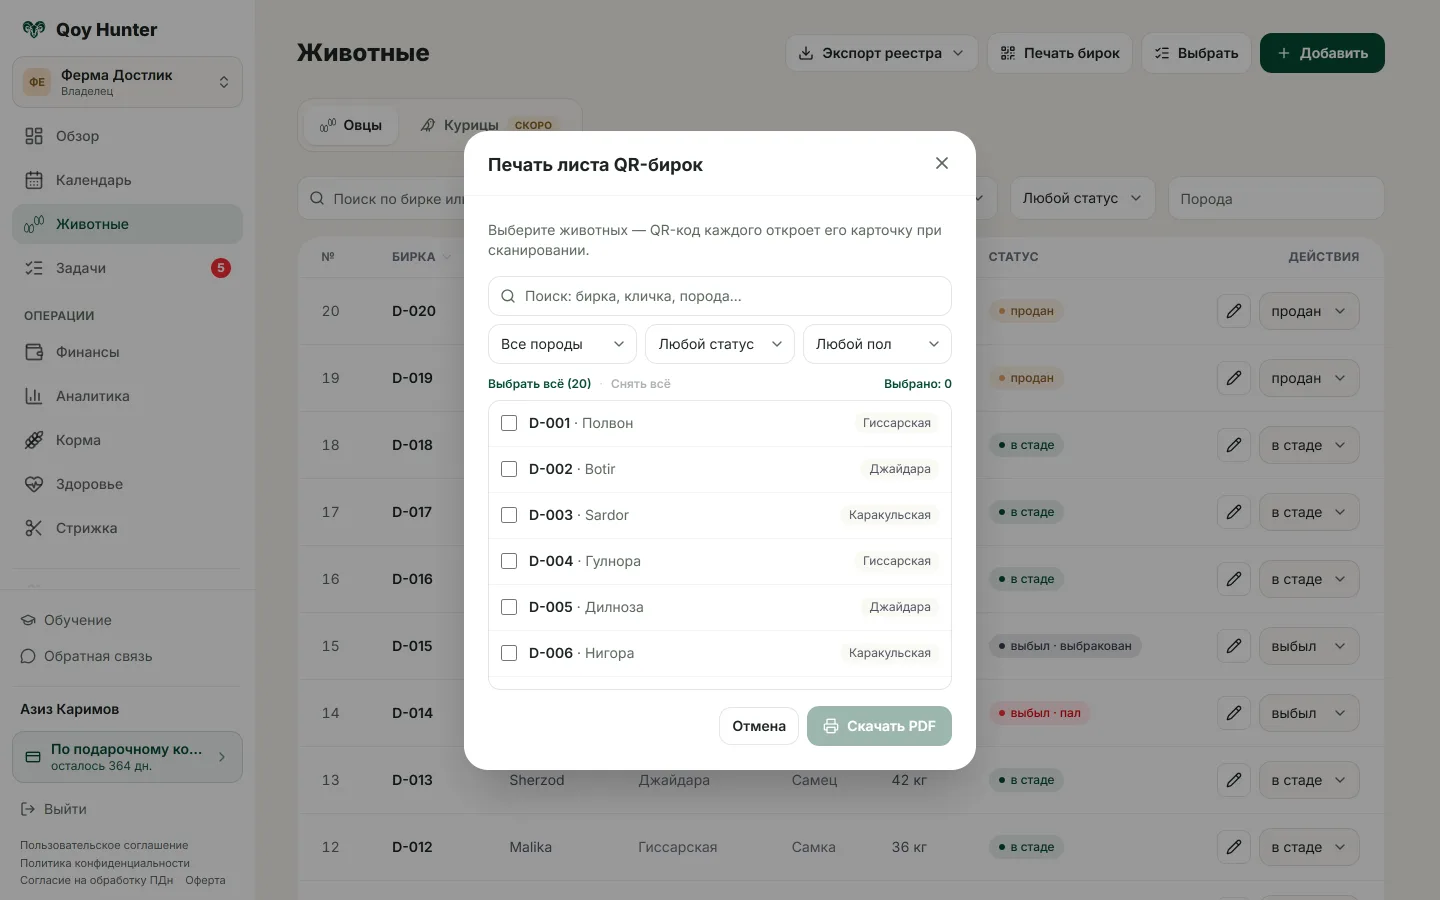Click the Стрижка scissors icon
Screen dimensions: 1440x900
click(x=34, y=528)
